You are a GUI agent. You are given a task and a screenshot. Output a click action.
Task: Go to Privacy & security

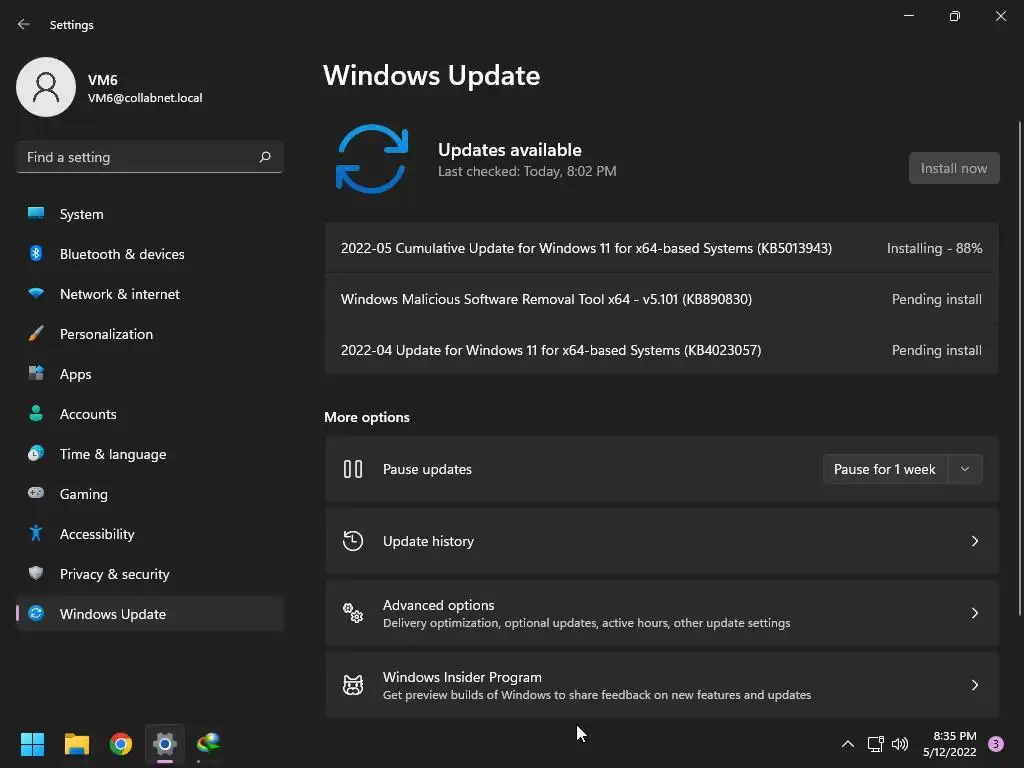150,573
